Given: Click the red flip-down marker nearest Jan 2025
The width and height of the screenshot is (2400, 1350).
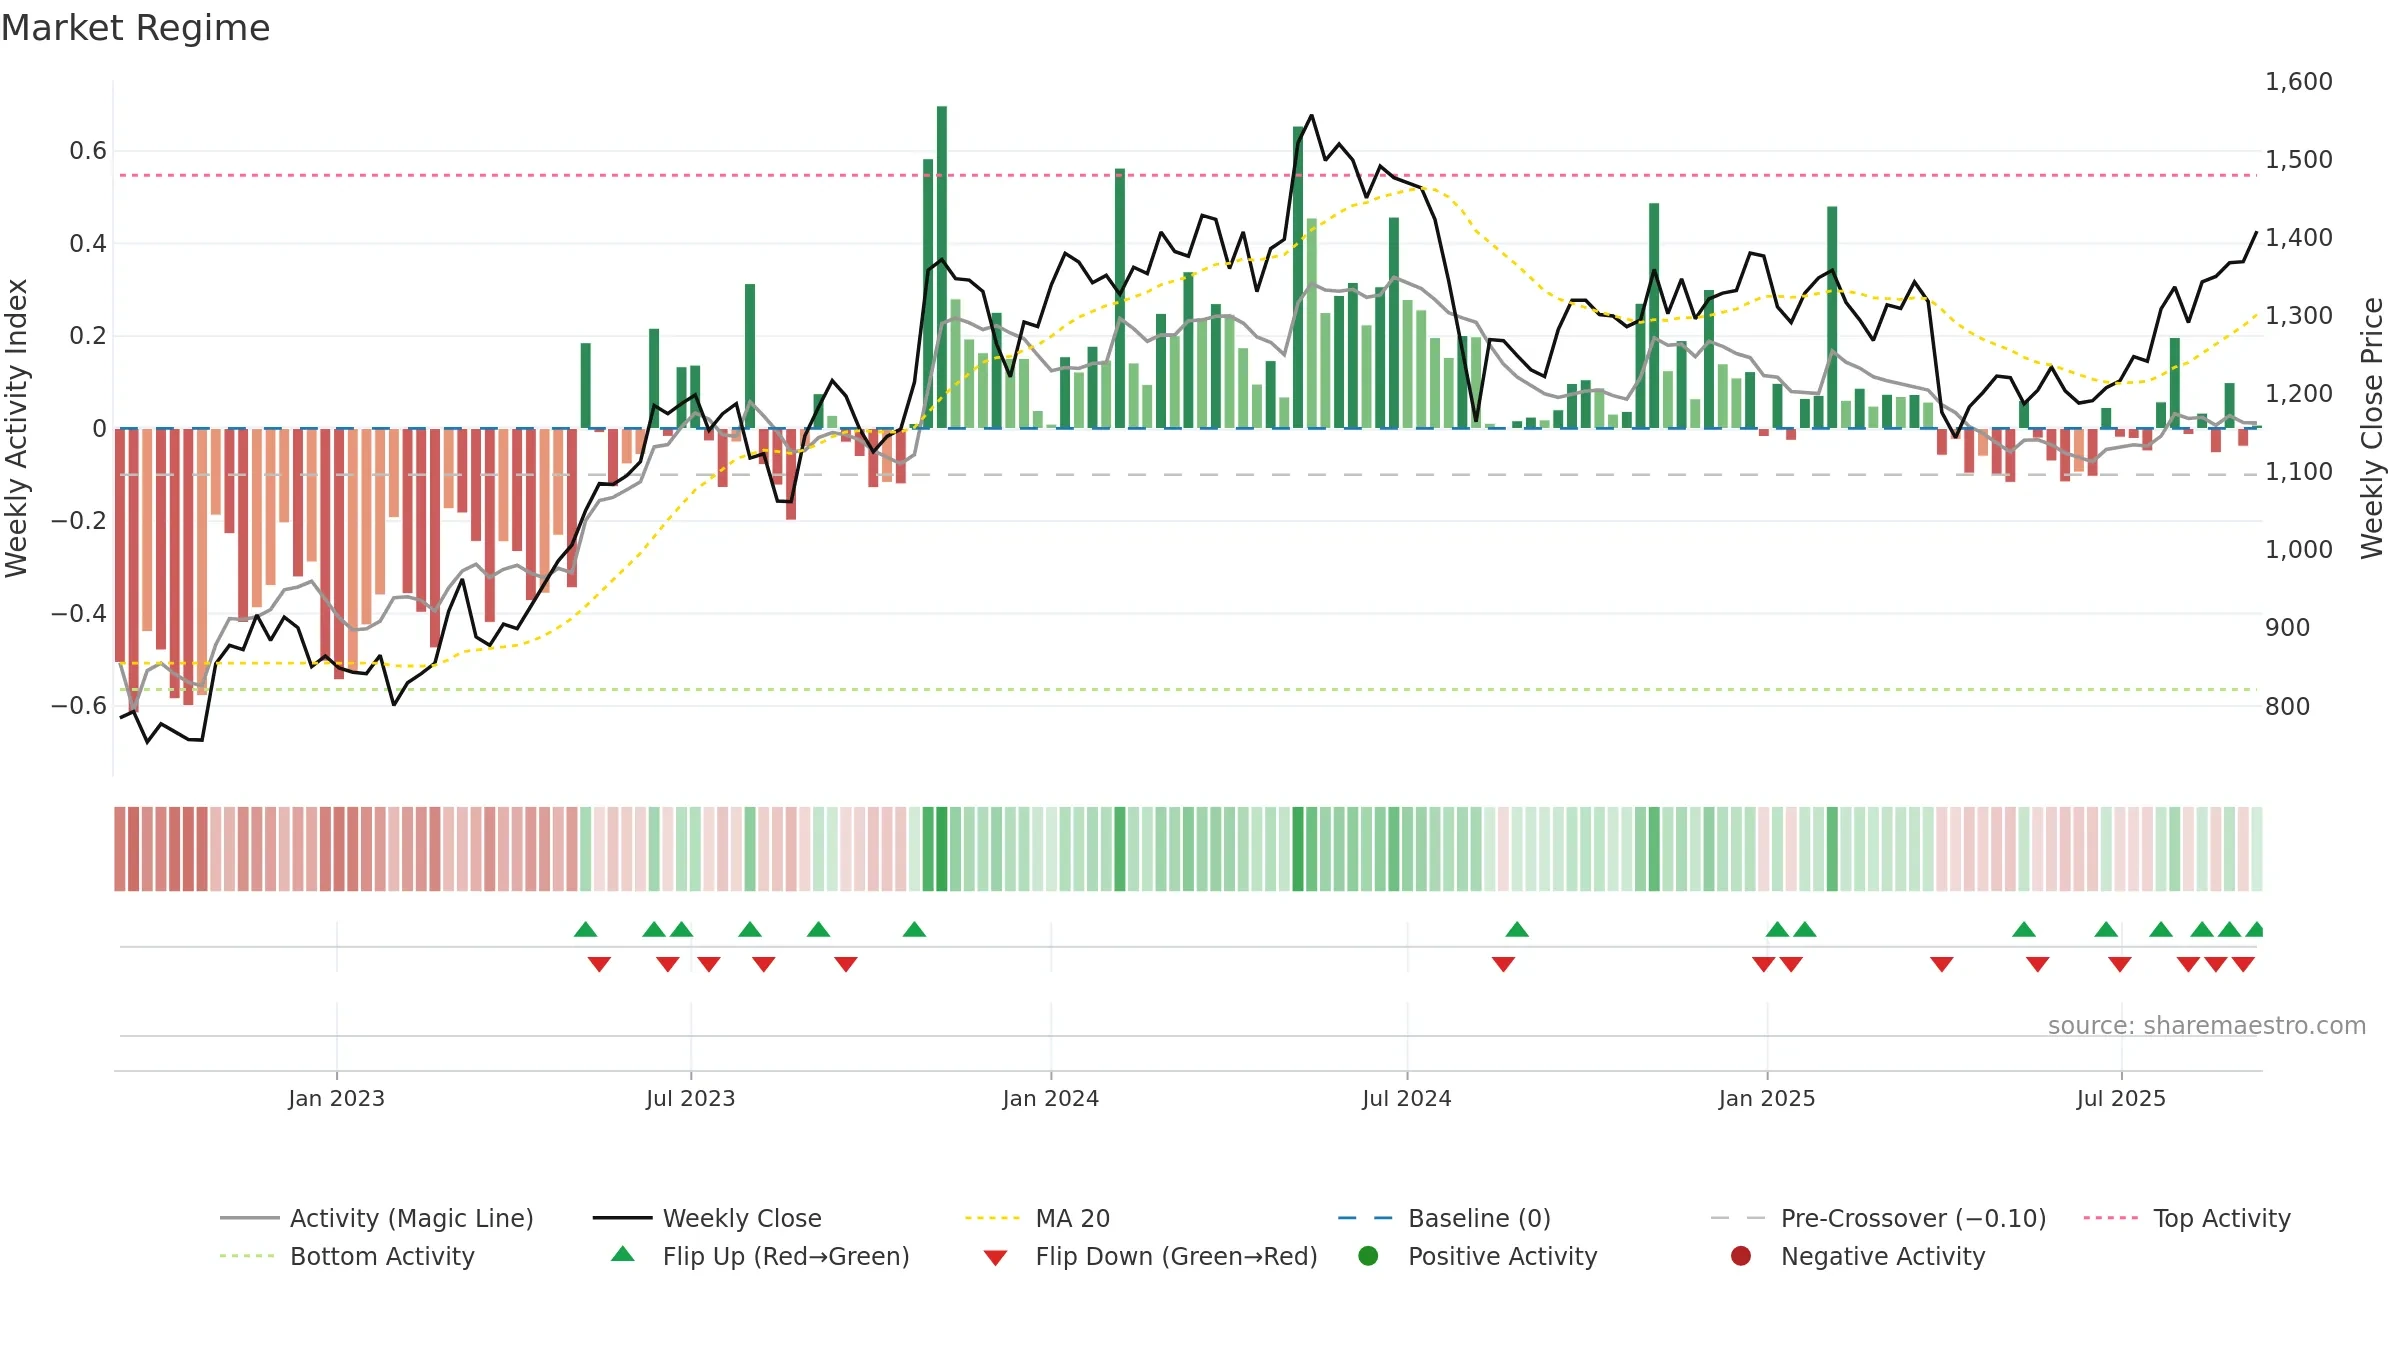Looking at the screenshot, I should click(x=1763, y=964).
